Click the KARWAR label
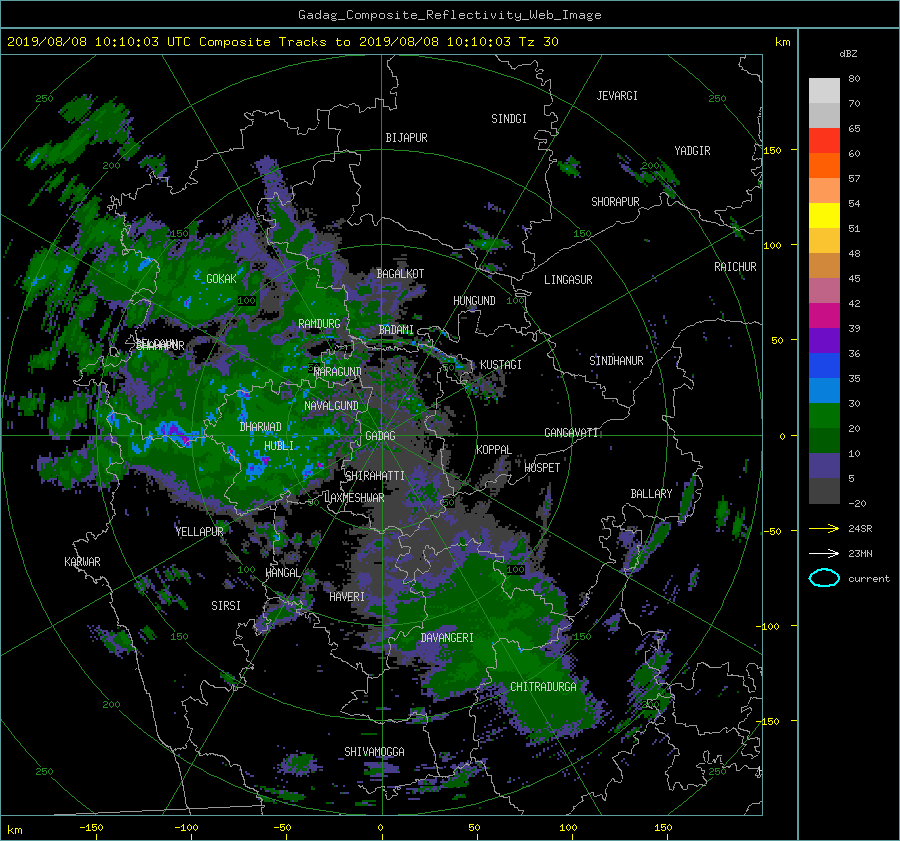900x841 pixels. click(x=82, y=562)
